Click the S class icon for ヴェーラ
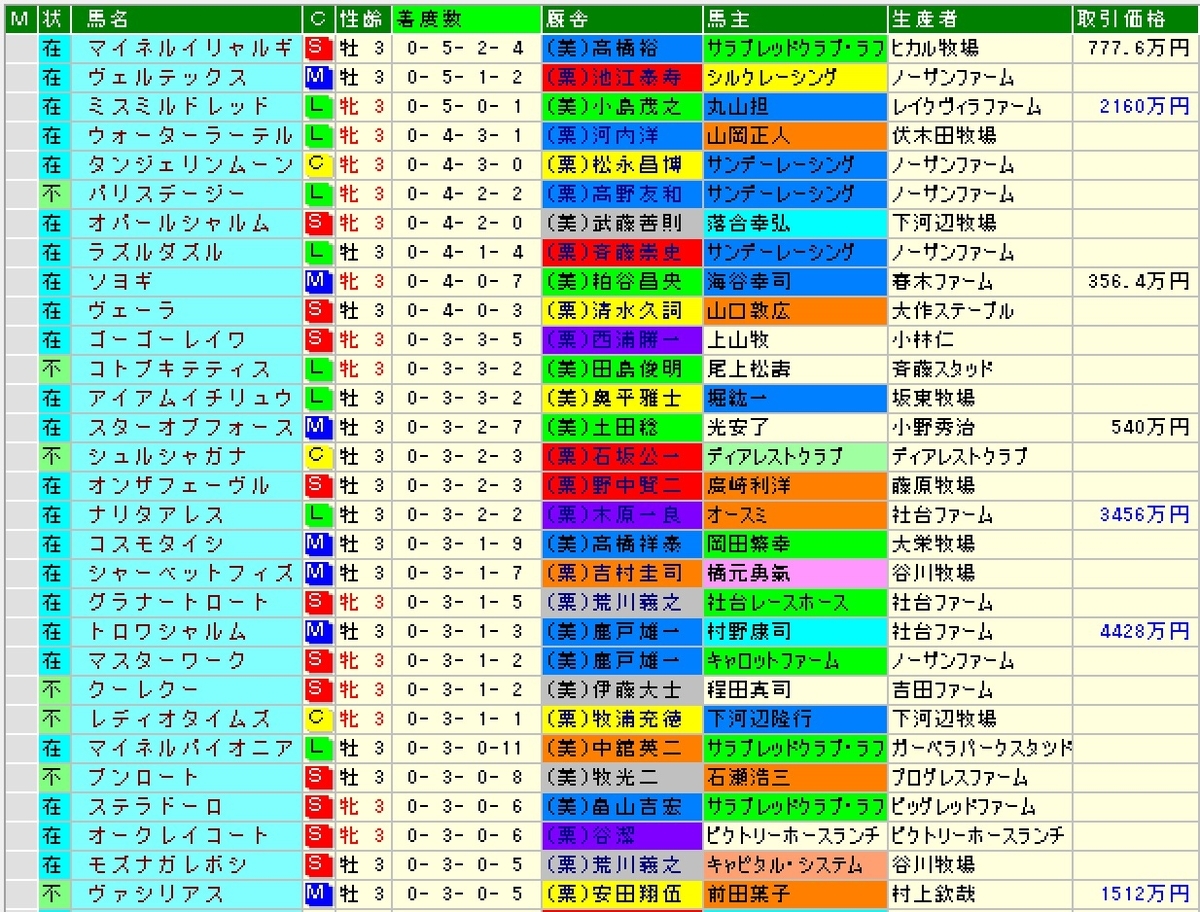The image size is (1200, 912). (x=318, y=310)
